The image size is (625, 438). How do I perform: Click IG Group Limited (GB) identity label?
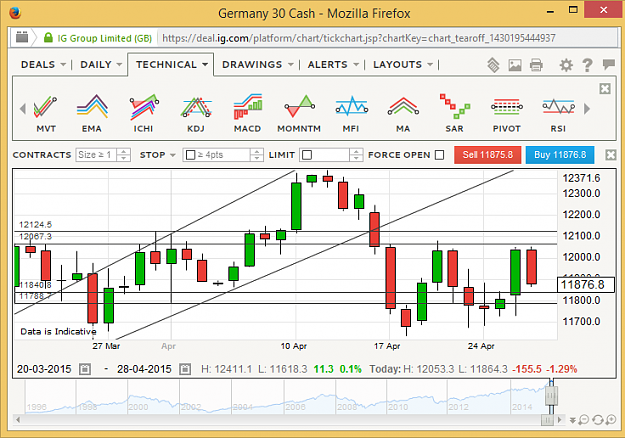tap(104, 38)
